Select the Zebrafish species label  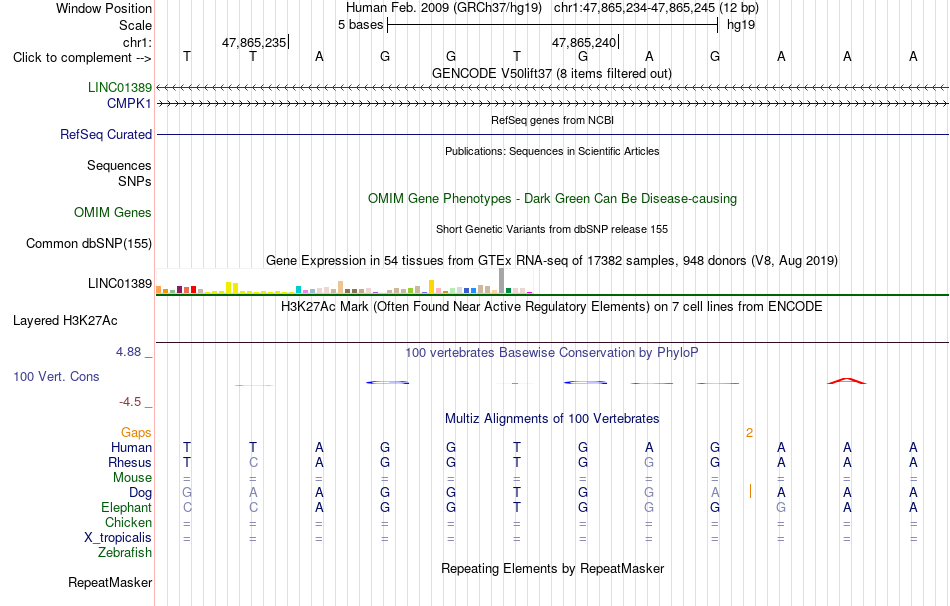click(x=124, y=553)
